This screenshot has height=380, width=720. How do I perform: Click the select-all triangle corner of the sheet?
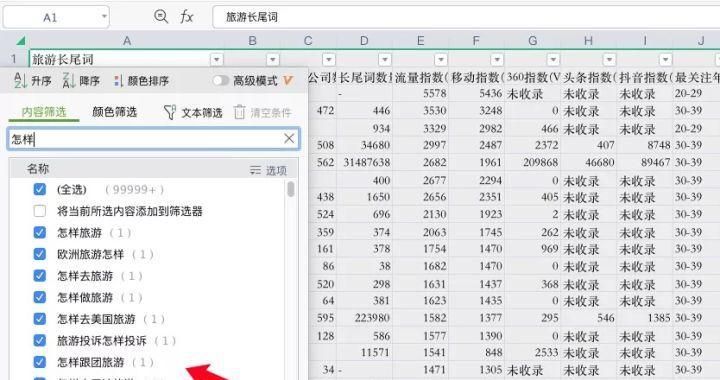click(x=20, y=41)
